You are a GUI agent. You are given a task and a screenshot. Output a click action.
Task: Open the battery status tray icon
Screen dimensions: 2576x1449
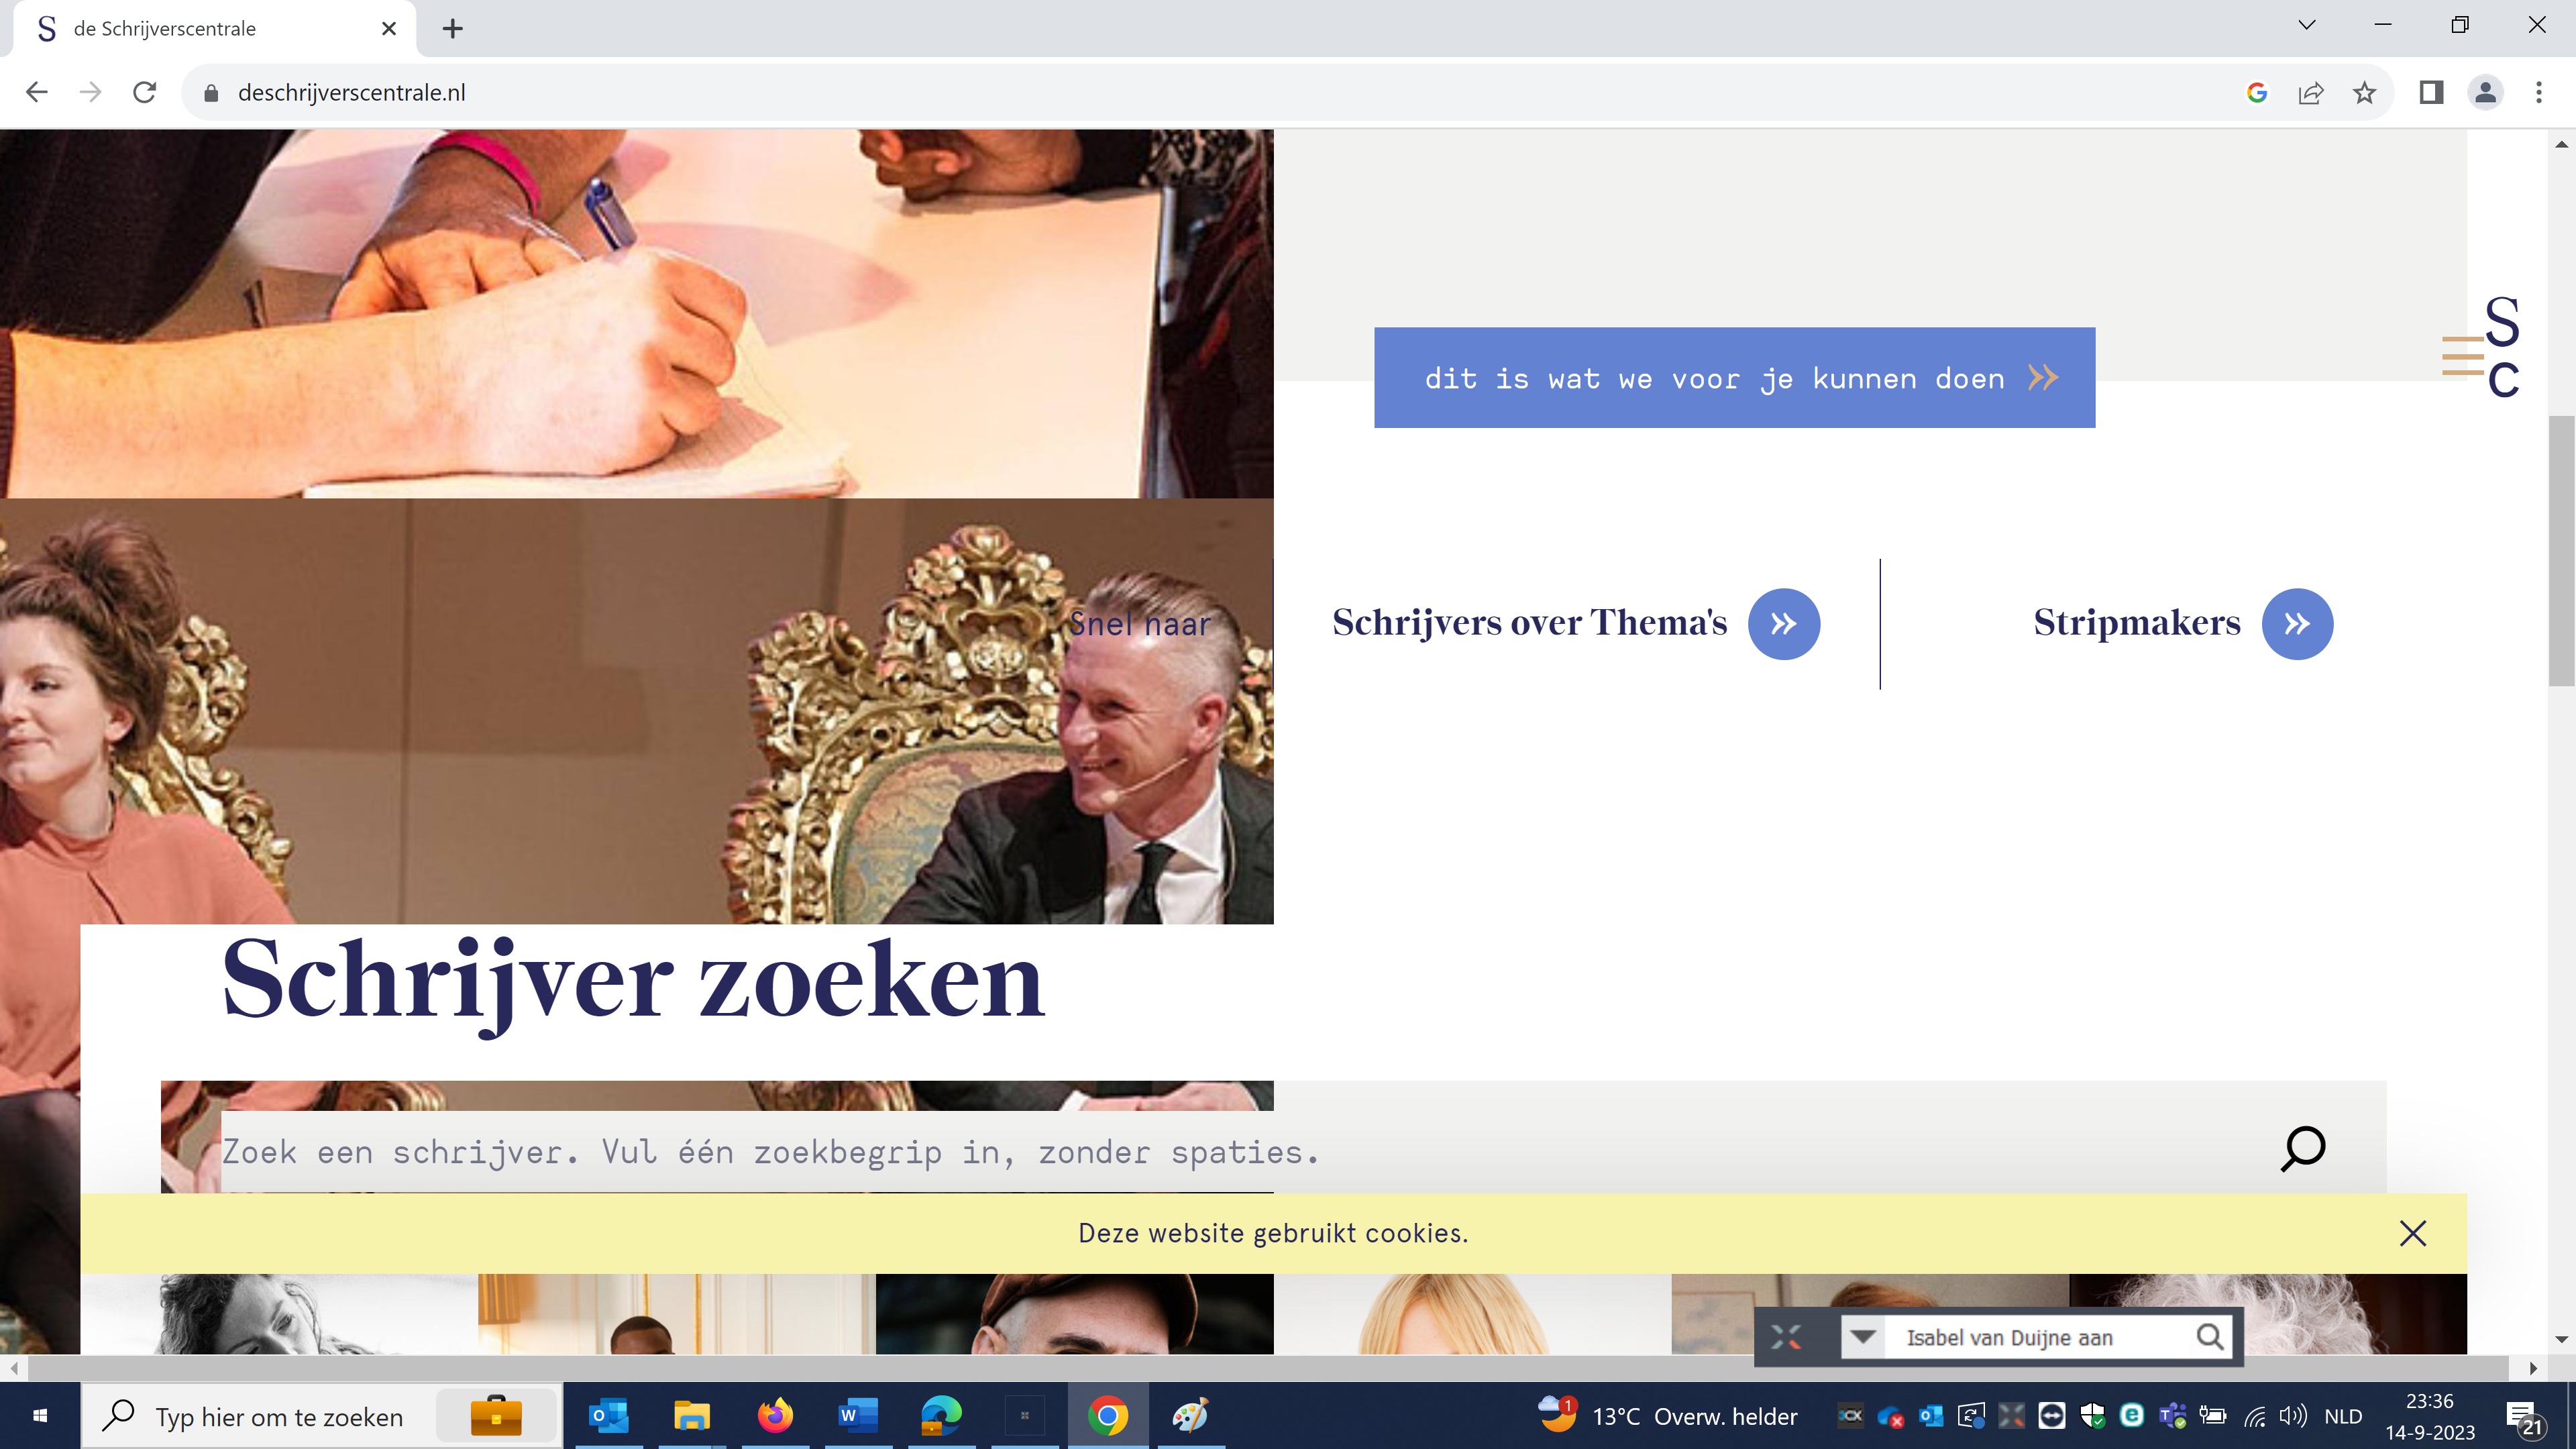(2213, 1416)
